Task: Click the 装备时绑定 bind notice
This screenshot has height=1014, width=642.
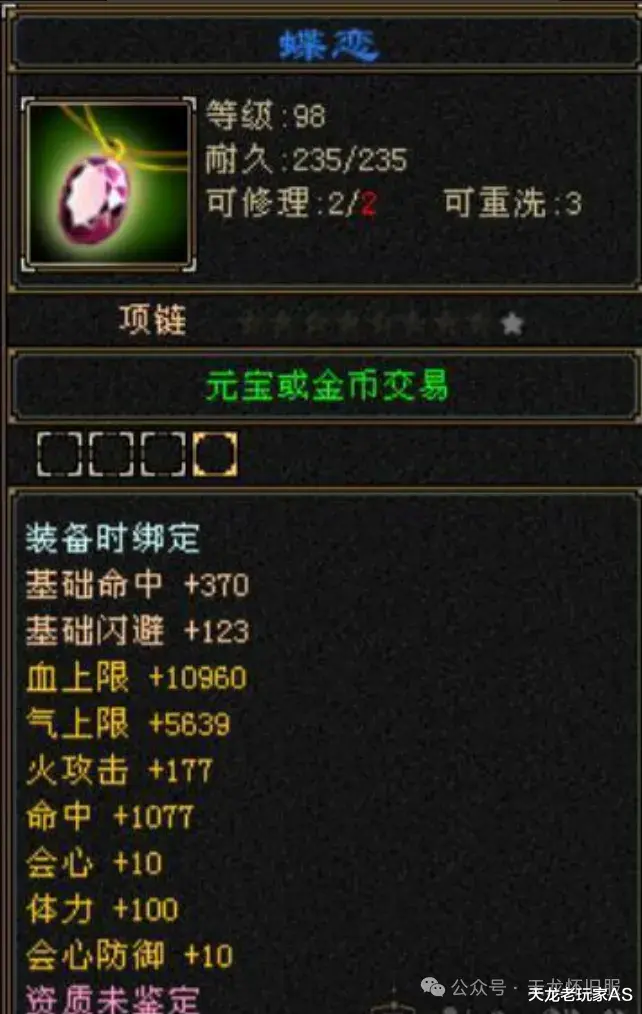Action: point(112,539)
